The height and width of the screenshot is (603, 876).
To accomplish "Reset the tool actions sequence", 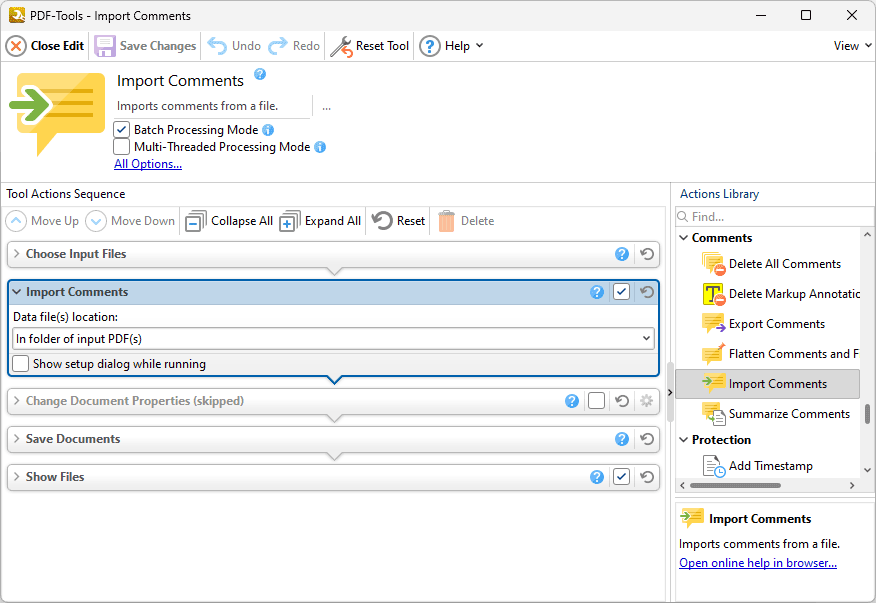I will pyautogui.click(x=398, y=221).
